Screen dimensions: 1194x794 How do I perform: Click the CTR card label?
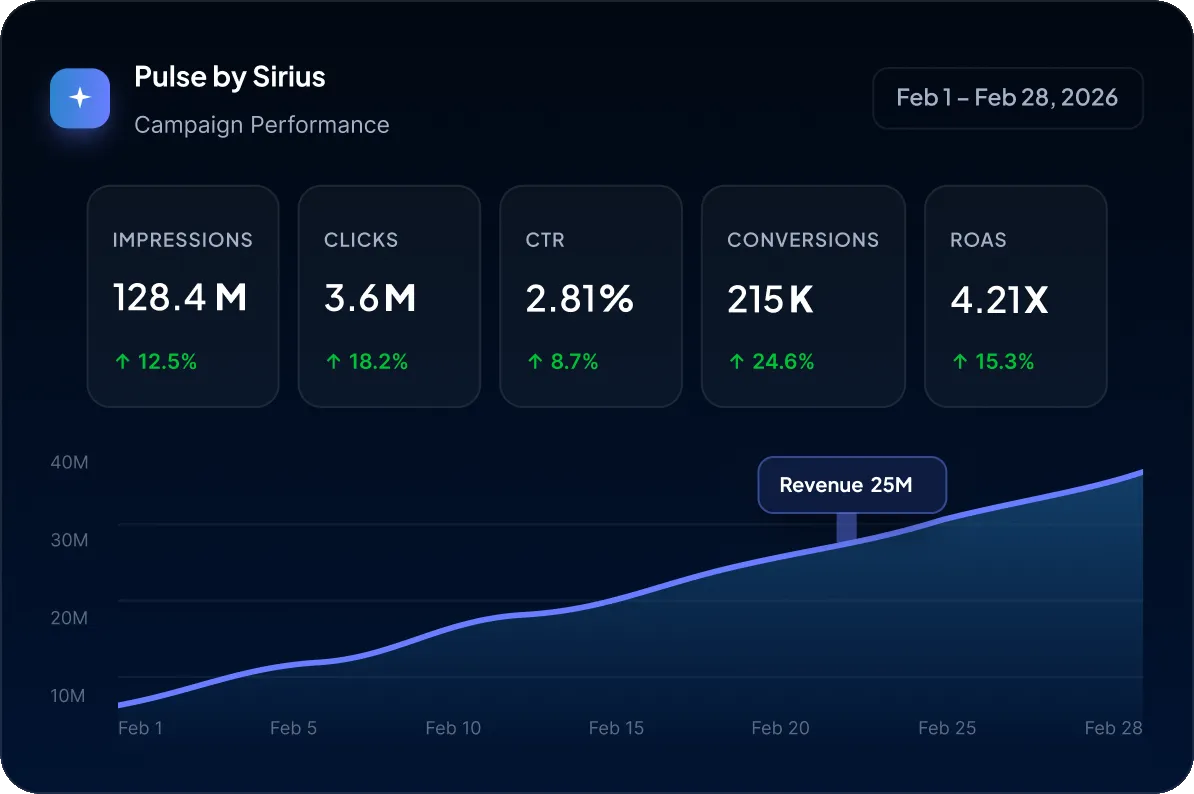[545, 240]
